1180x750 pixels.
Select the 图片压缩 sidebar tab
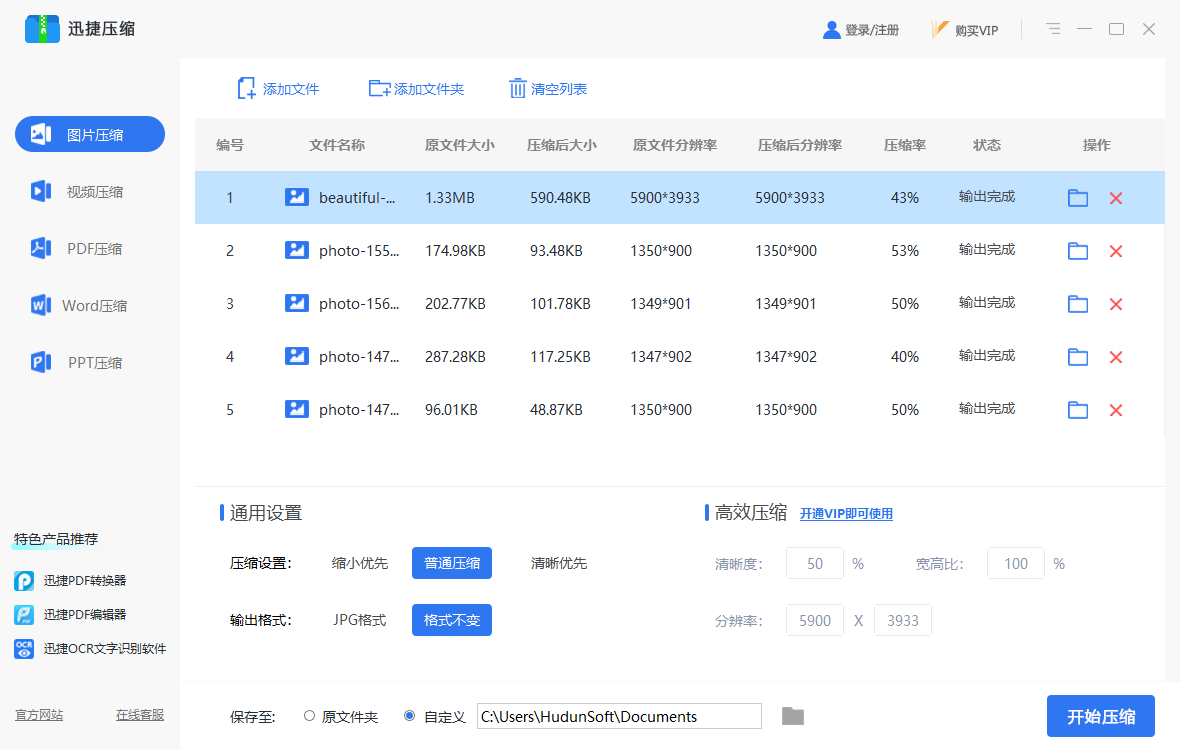(90, 134)
